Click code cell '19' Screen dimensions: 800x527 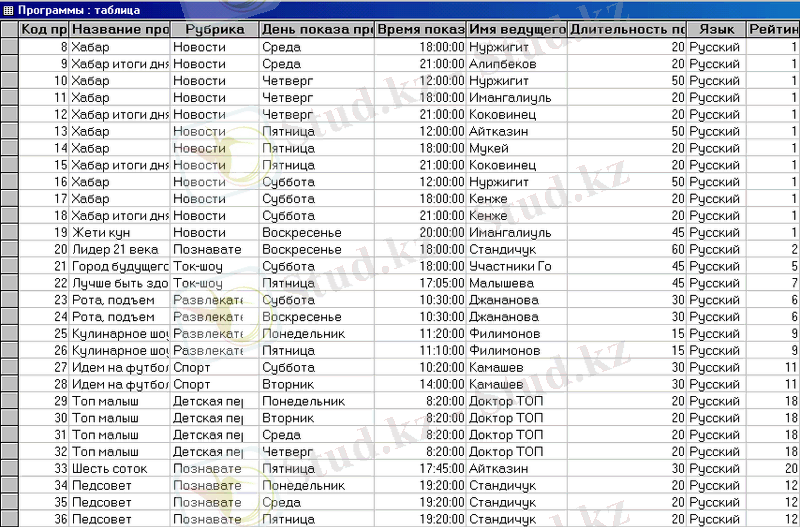click(44, 232)
